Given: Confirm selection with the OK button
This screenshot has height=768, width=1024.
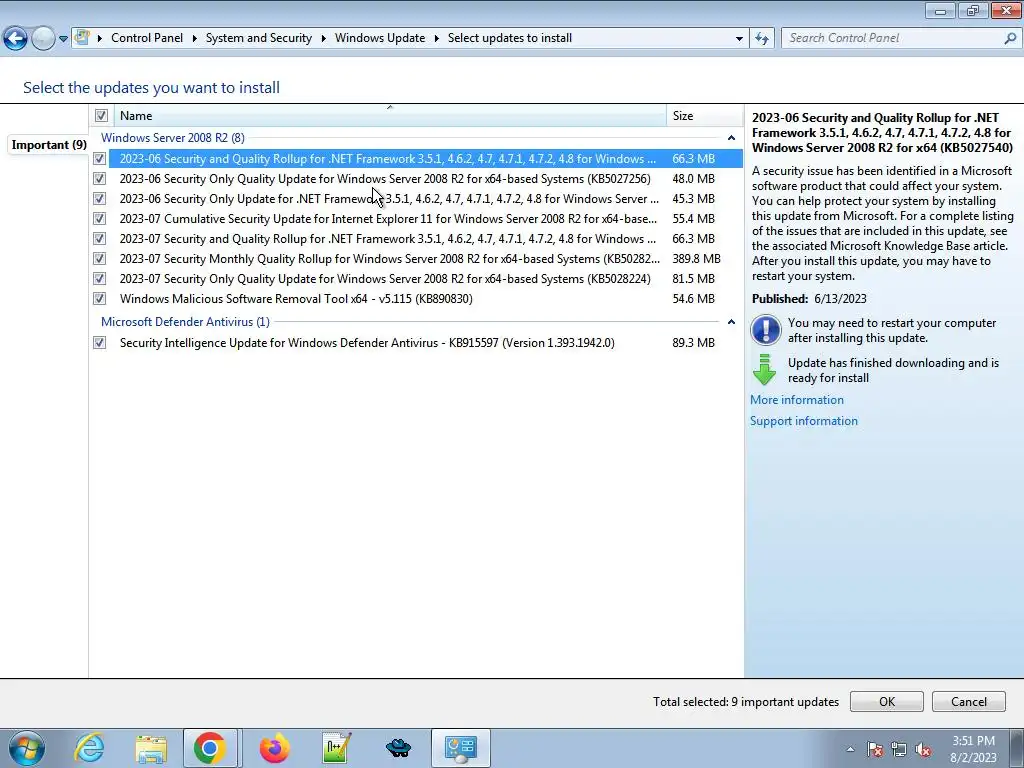Looking at the screenshot, I should tap(886, 701).
